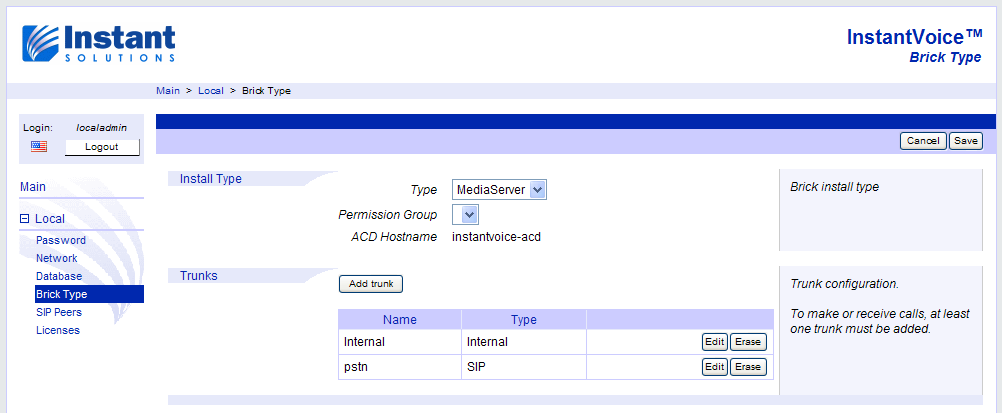
Task: Click the Add trunk button
Action: click(x=371, y=284)
